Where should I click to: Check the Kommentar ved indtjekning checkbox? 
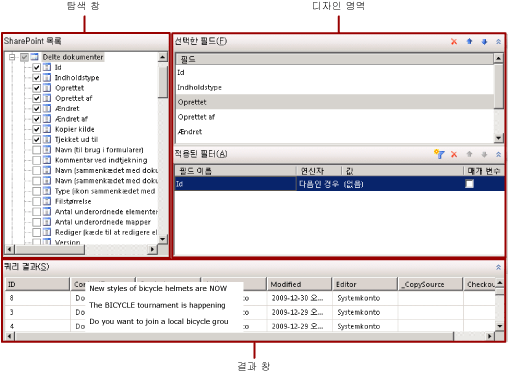36,161
